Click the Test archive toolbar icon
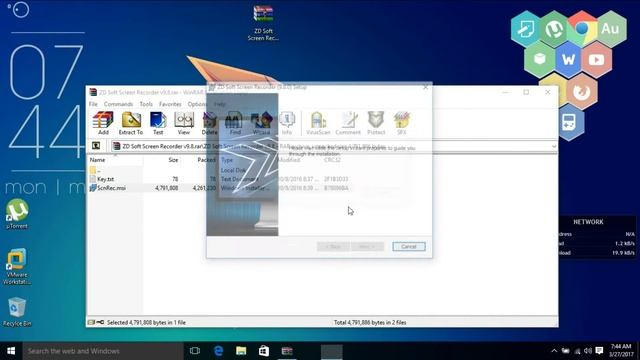The width and height of the screenshot is (640, 360). [158, 123]
